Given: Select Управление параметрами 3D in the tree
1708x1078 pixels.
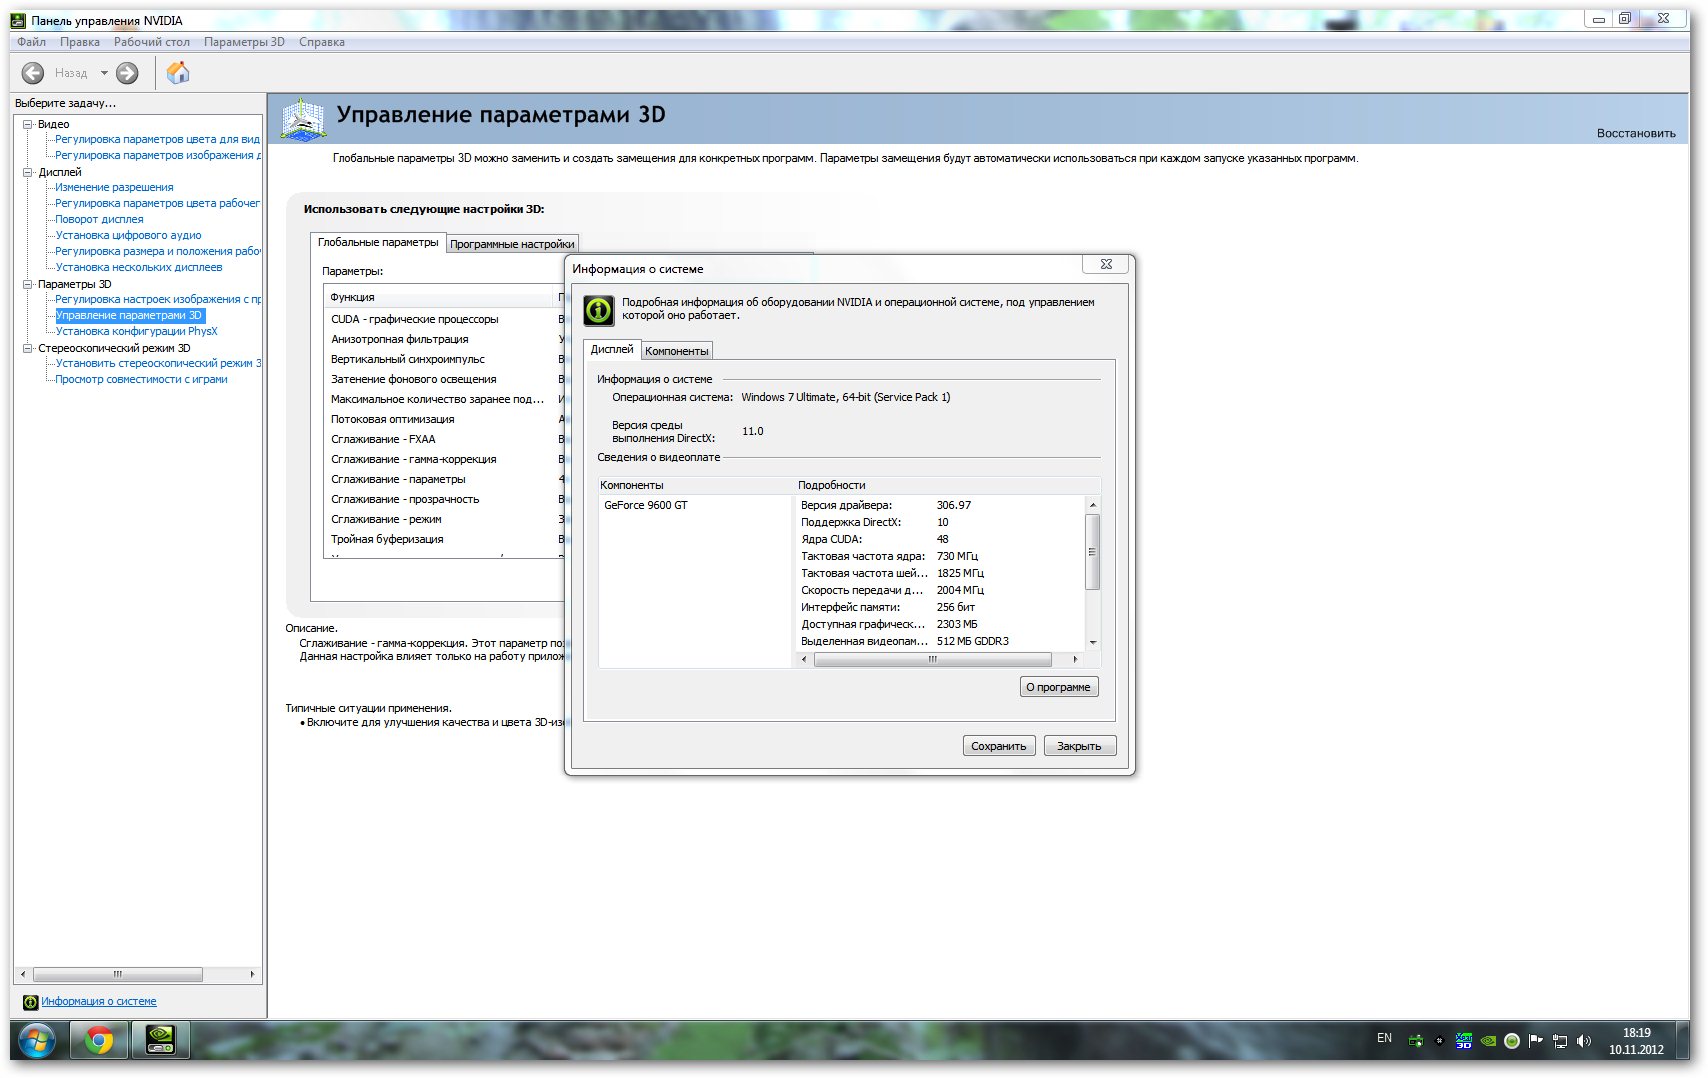Looking at the screenshot, I should coord(129,315).
